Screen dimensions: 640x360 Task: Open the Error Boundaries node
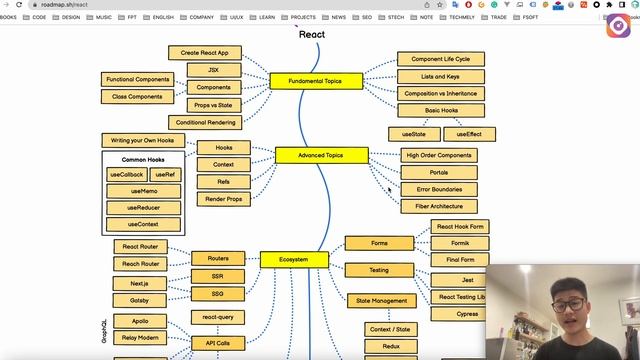[x=439, y=189]
